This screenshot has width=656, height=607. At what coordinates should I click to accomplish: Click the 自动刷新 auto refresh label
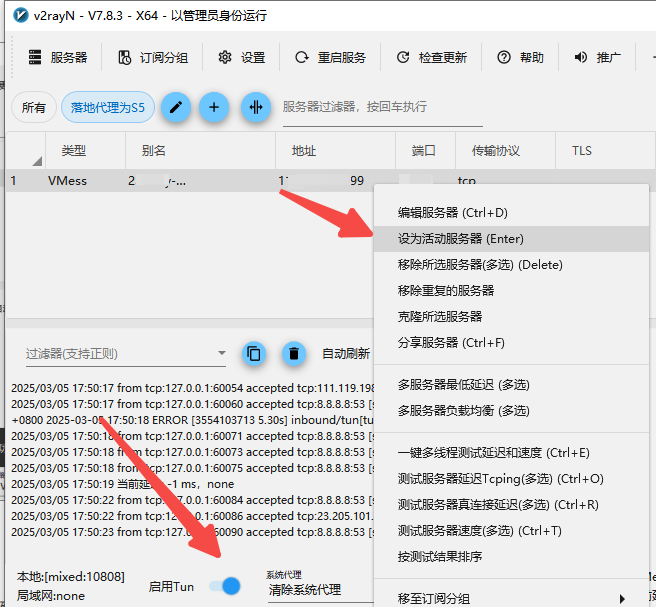(x=346, y=354)
